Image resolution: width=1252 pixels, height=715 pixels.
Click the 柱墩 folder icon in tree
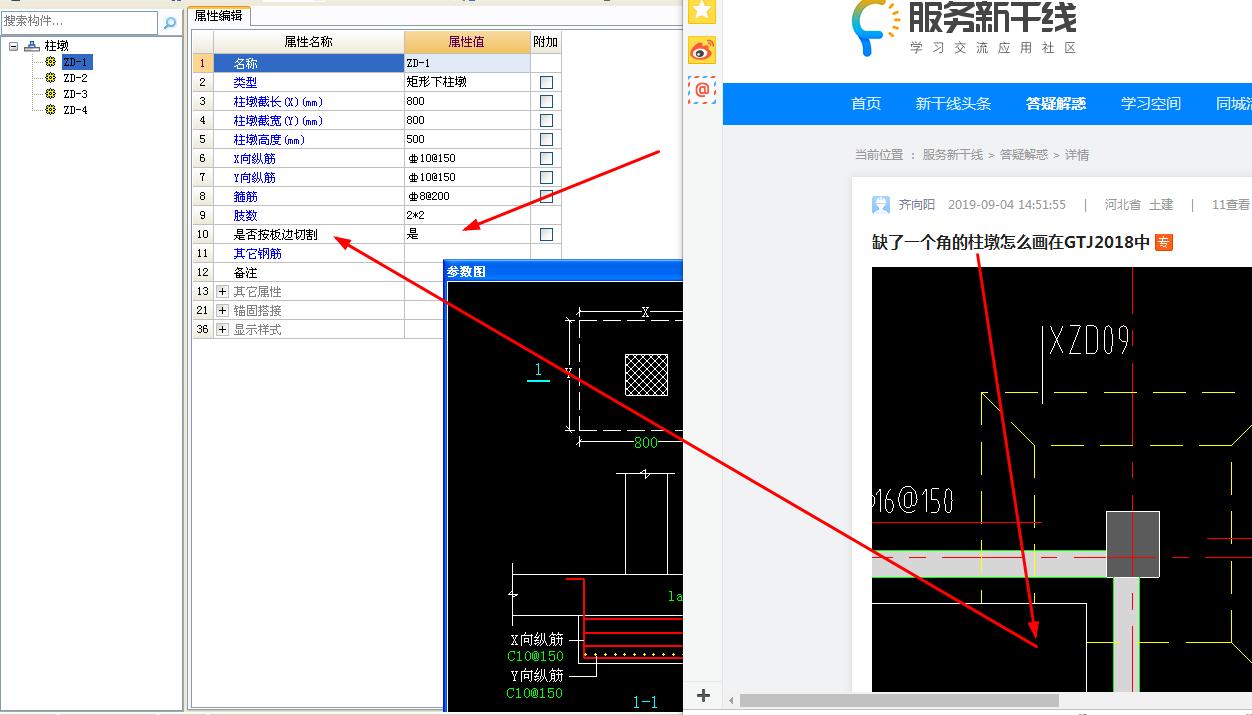pos(32,46)
